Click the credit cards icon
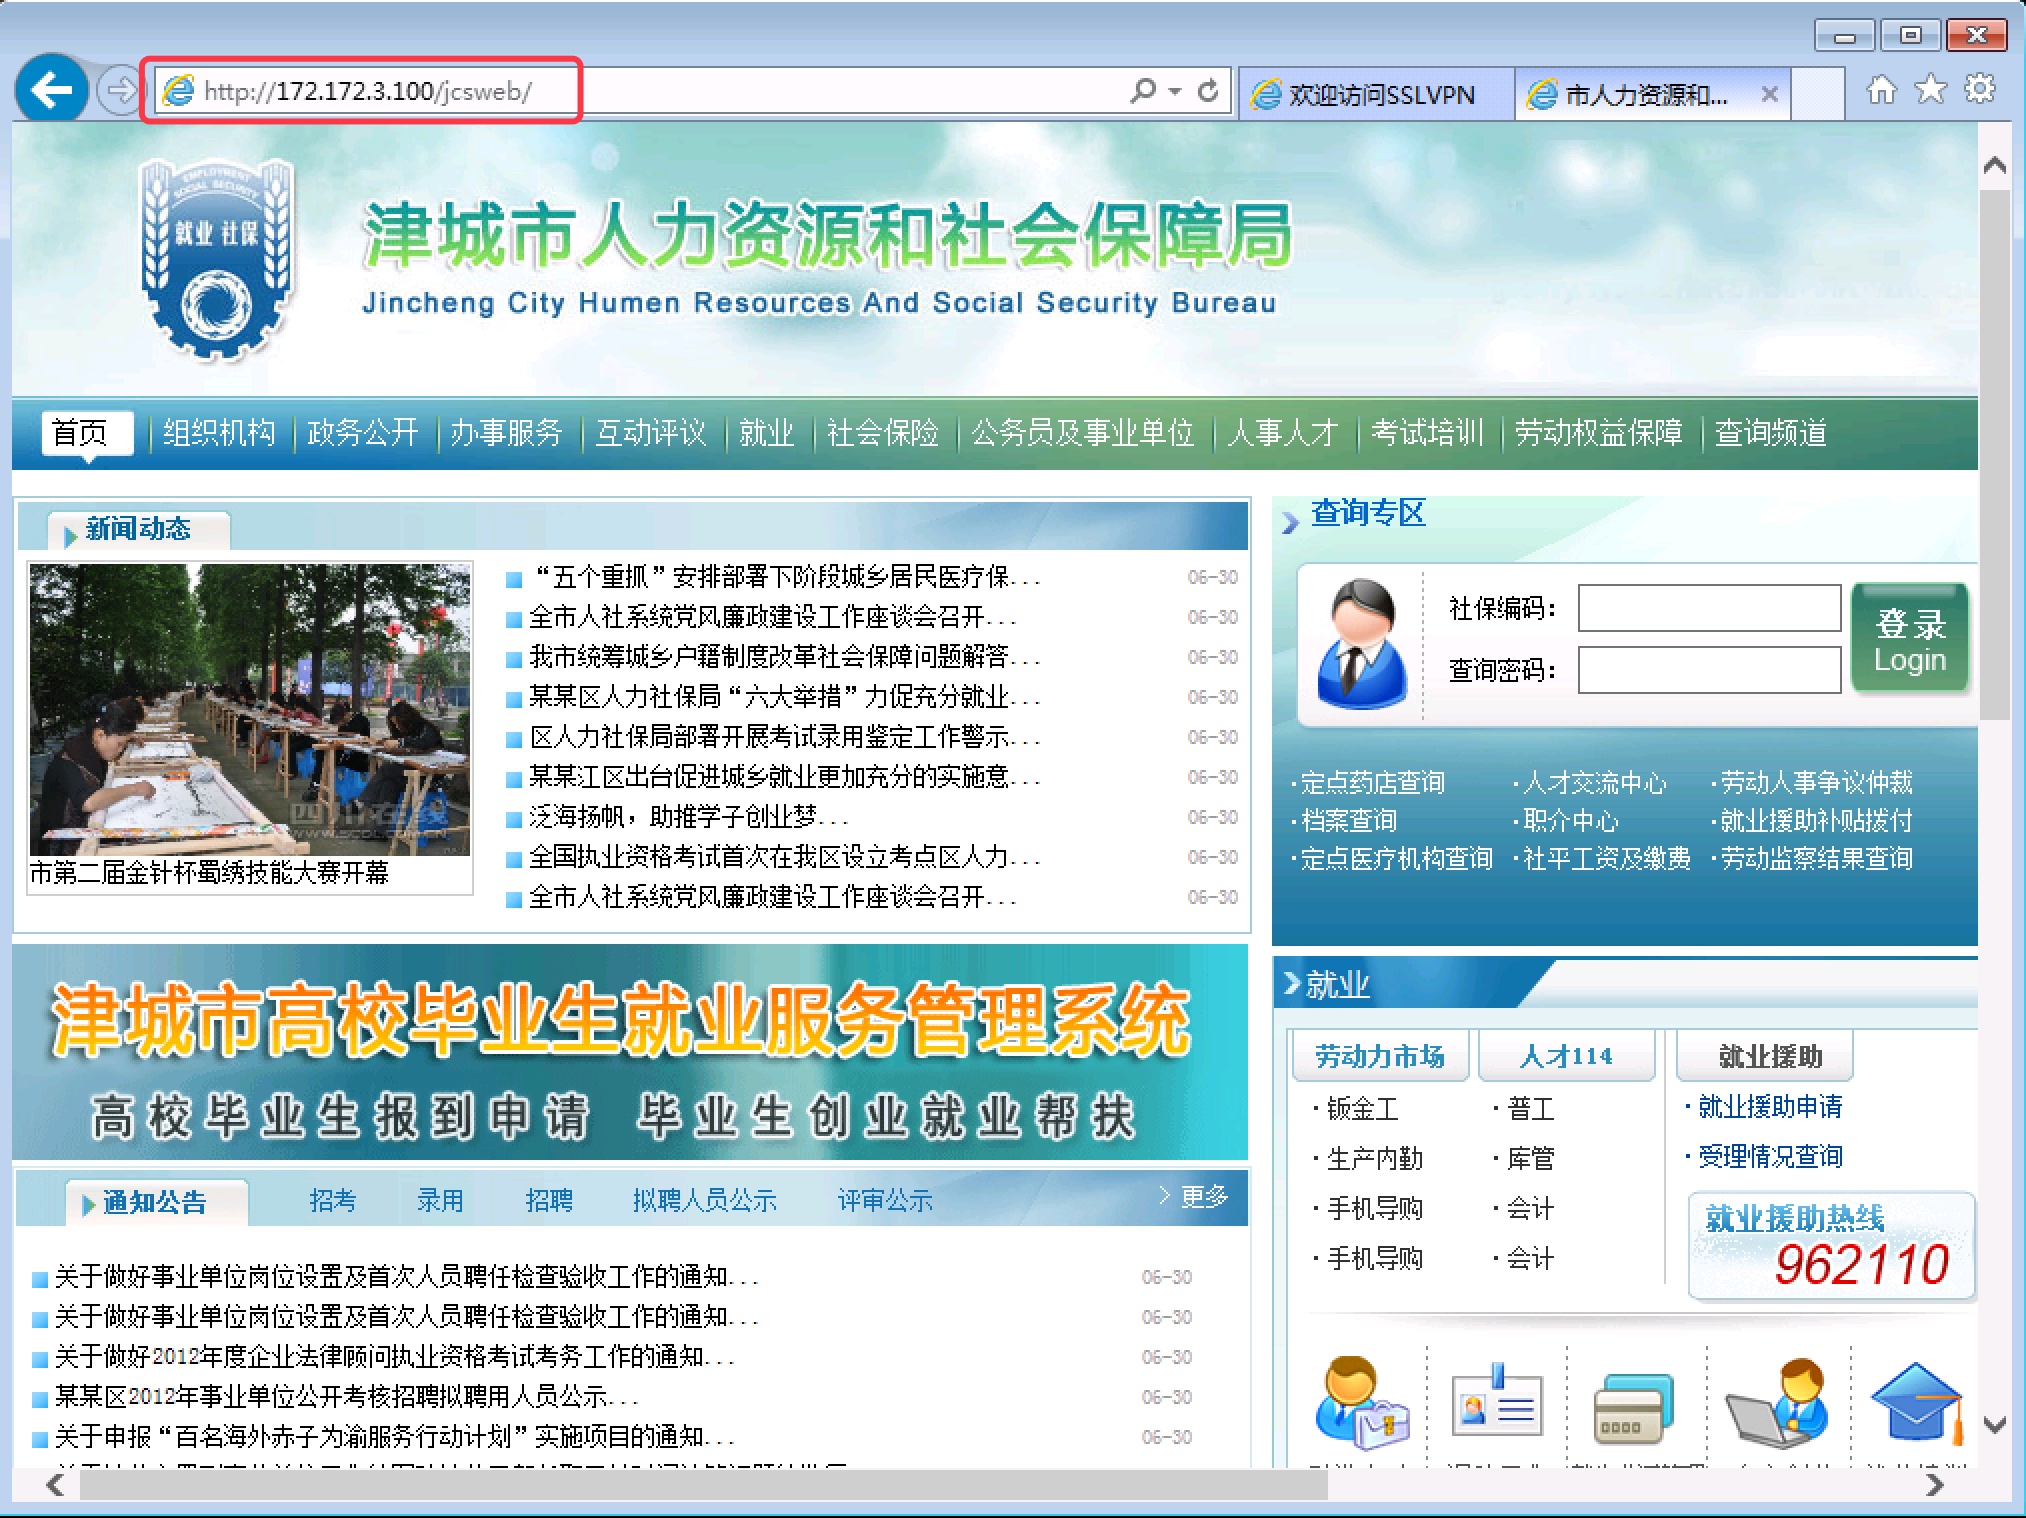 point(1634,1408)
